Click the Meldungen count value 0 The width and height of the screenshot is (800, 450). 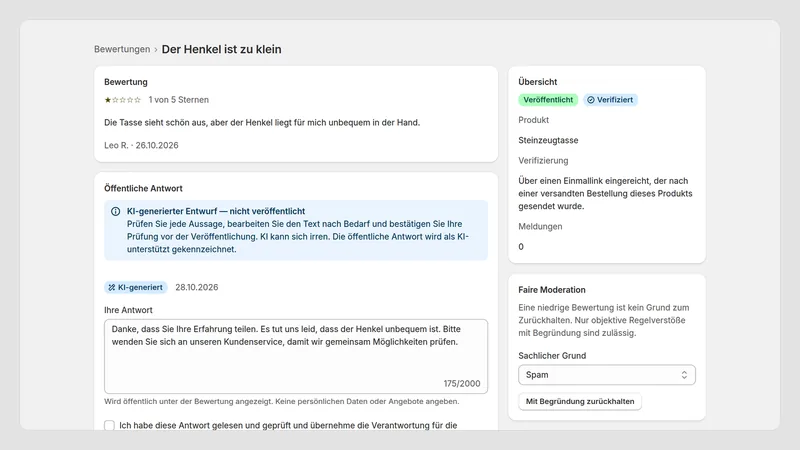(521, 247)
